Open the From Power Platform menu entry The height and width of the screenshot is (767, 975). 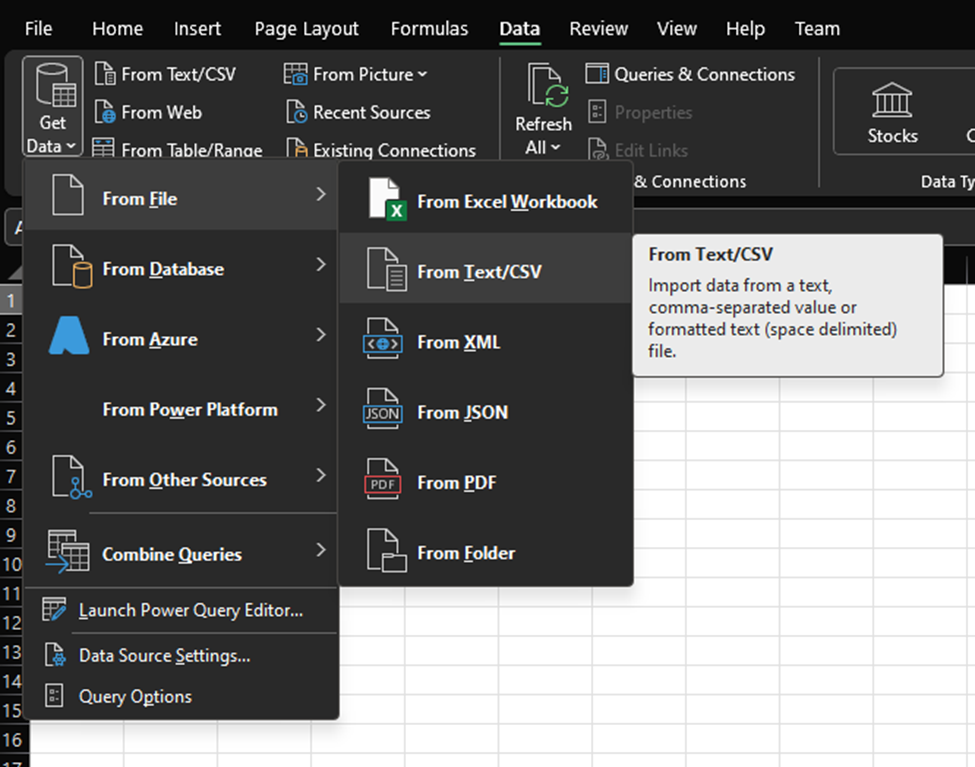pyautogui.click(x=190, y=409)
